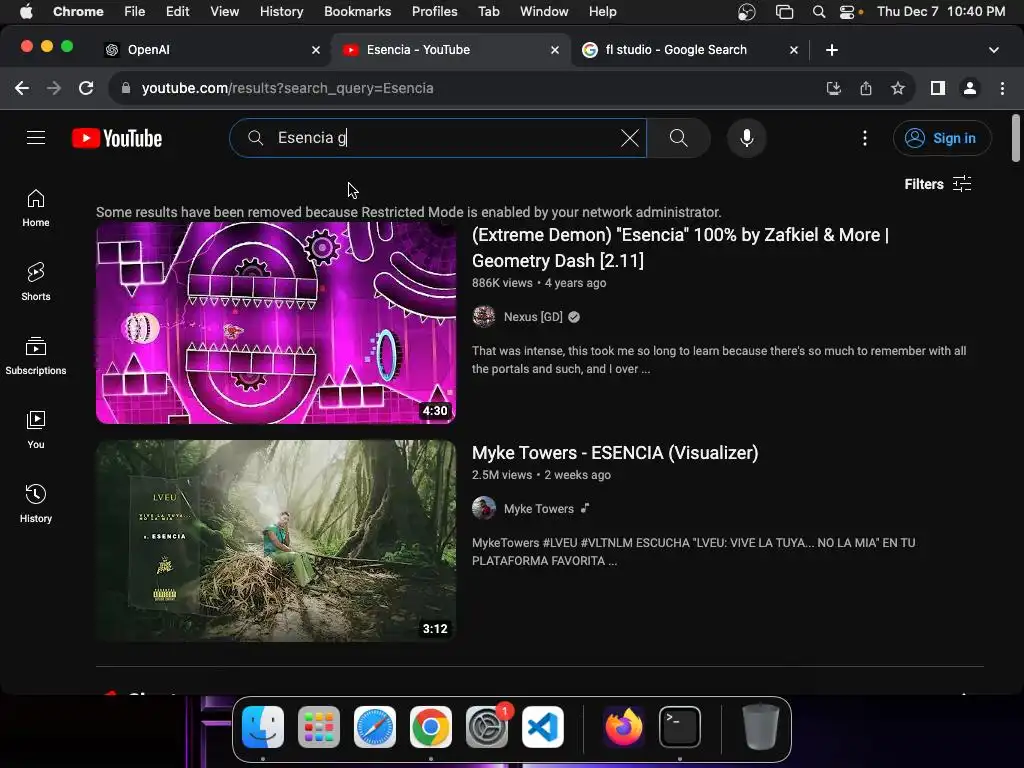Image resolution: width=1024 pixels, height=768 pixels.
Task: Open the Profiles menu
Action: click(434, 11)
